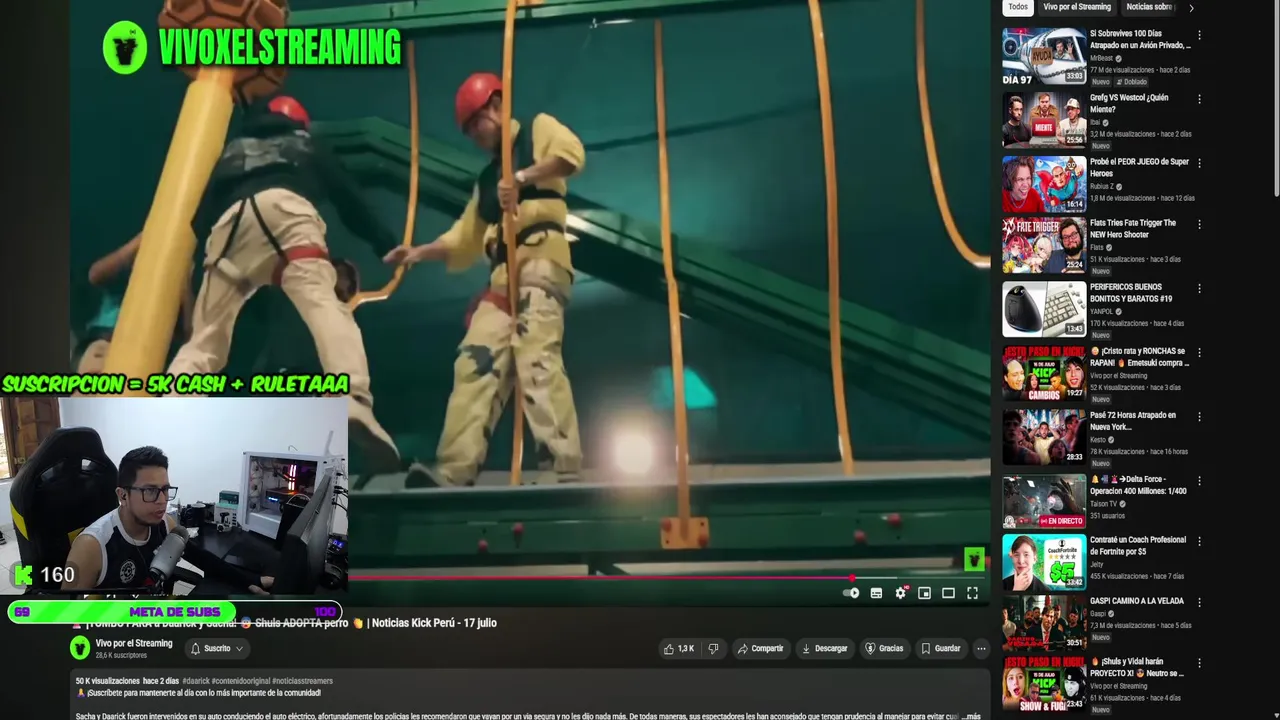Open options menu for Cristo rata video
Viewport: 1280px width, 720px height.
coord(1199,352)
